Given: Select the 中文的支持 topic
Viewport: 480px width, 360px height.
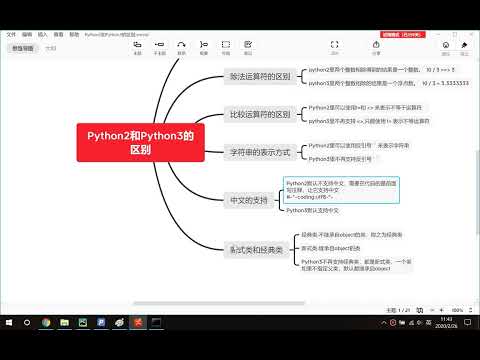Looking at the screenshot, I should [249, 200].
